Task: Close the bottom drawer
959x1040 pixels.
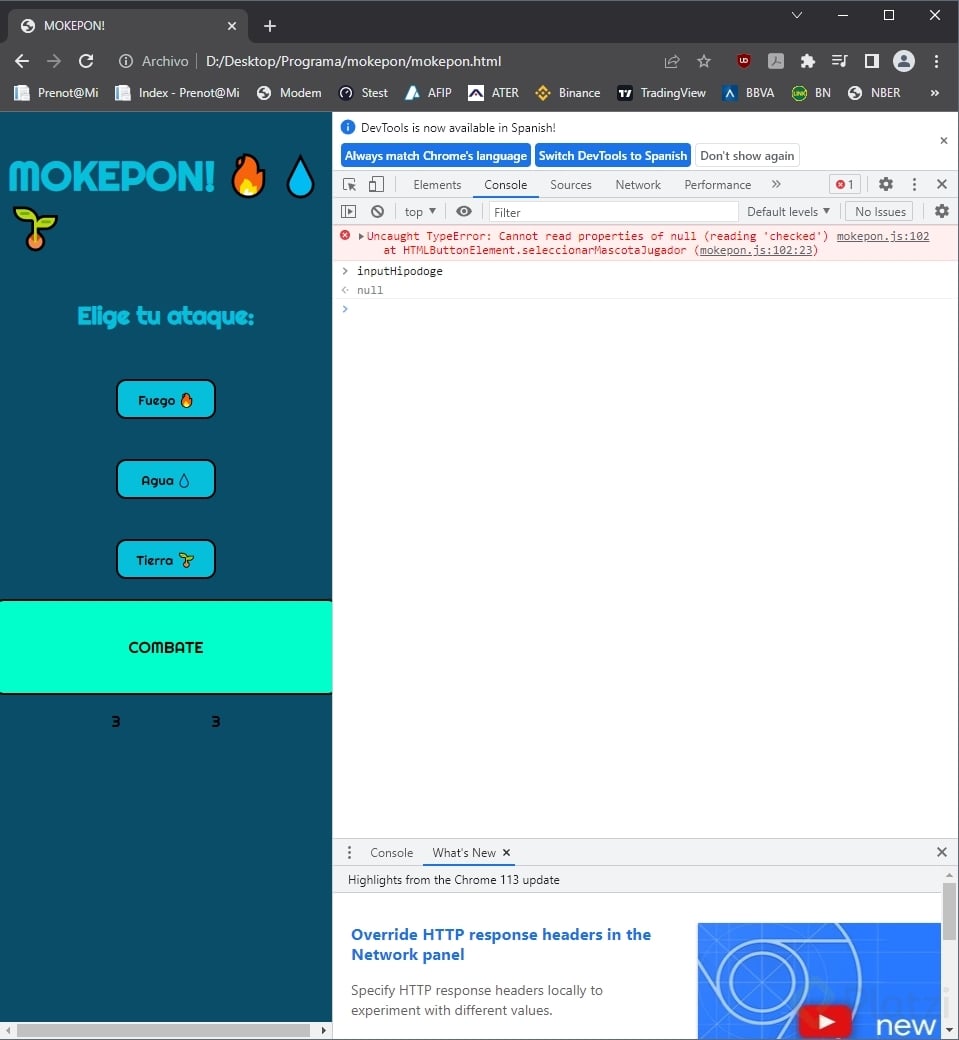Action: tap(942, 852)
